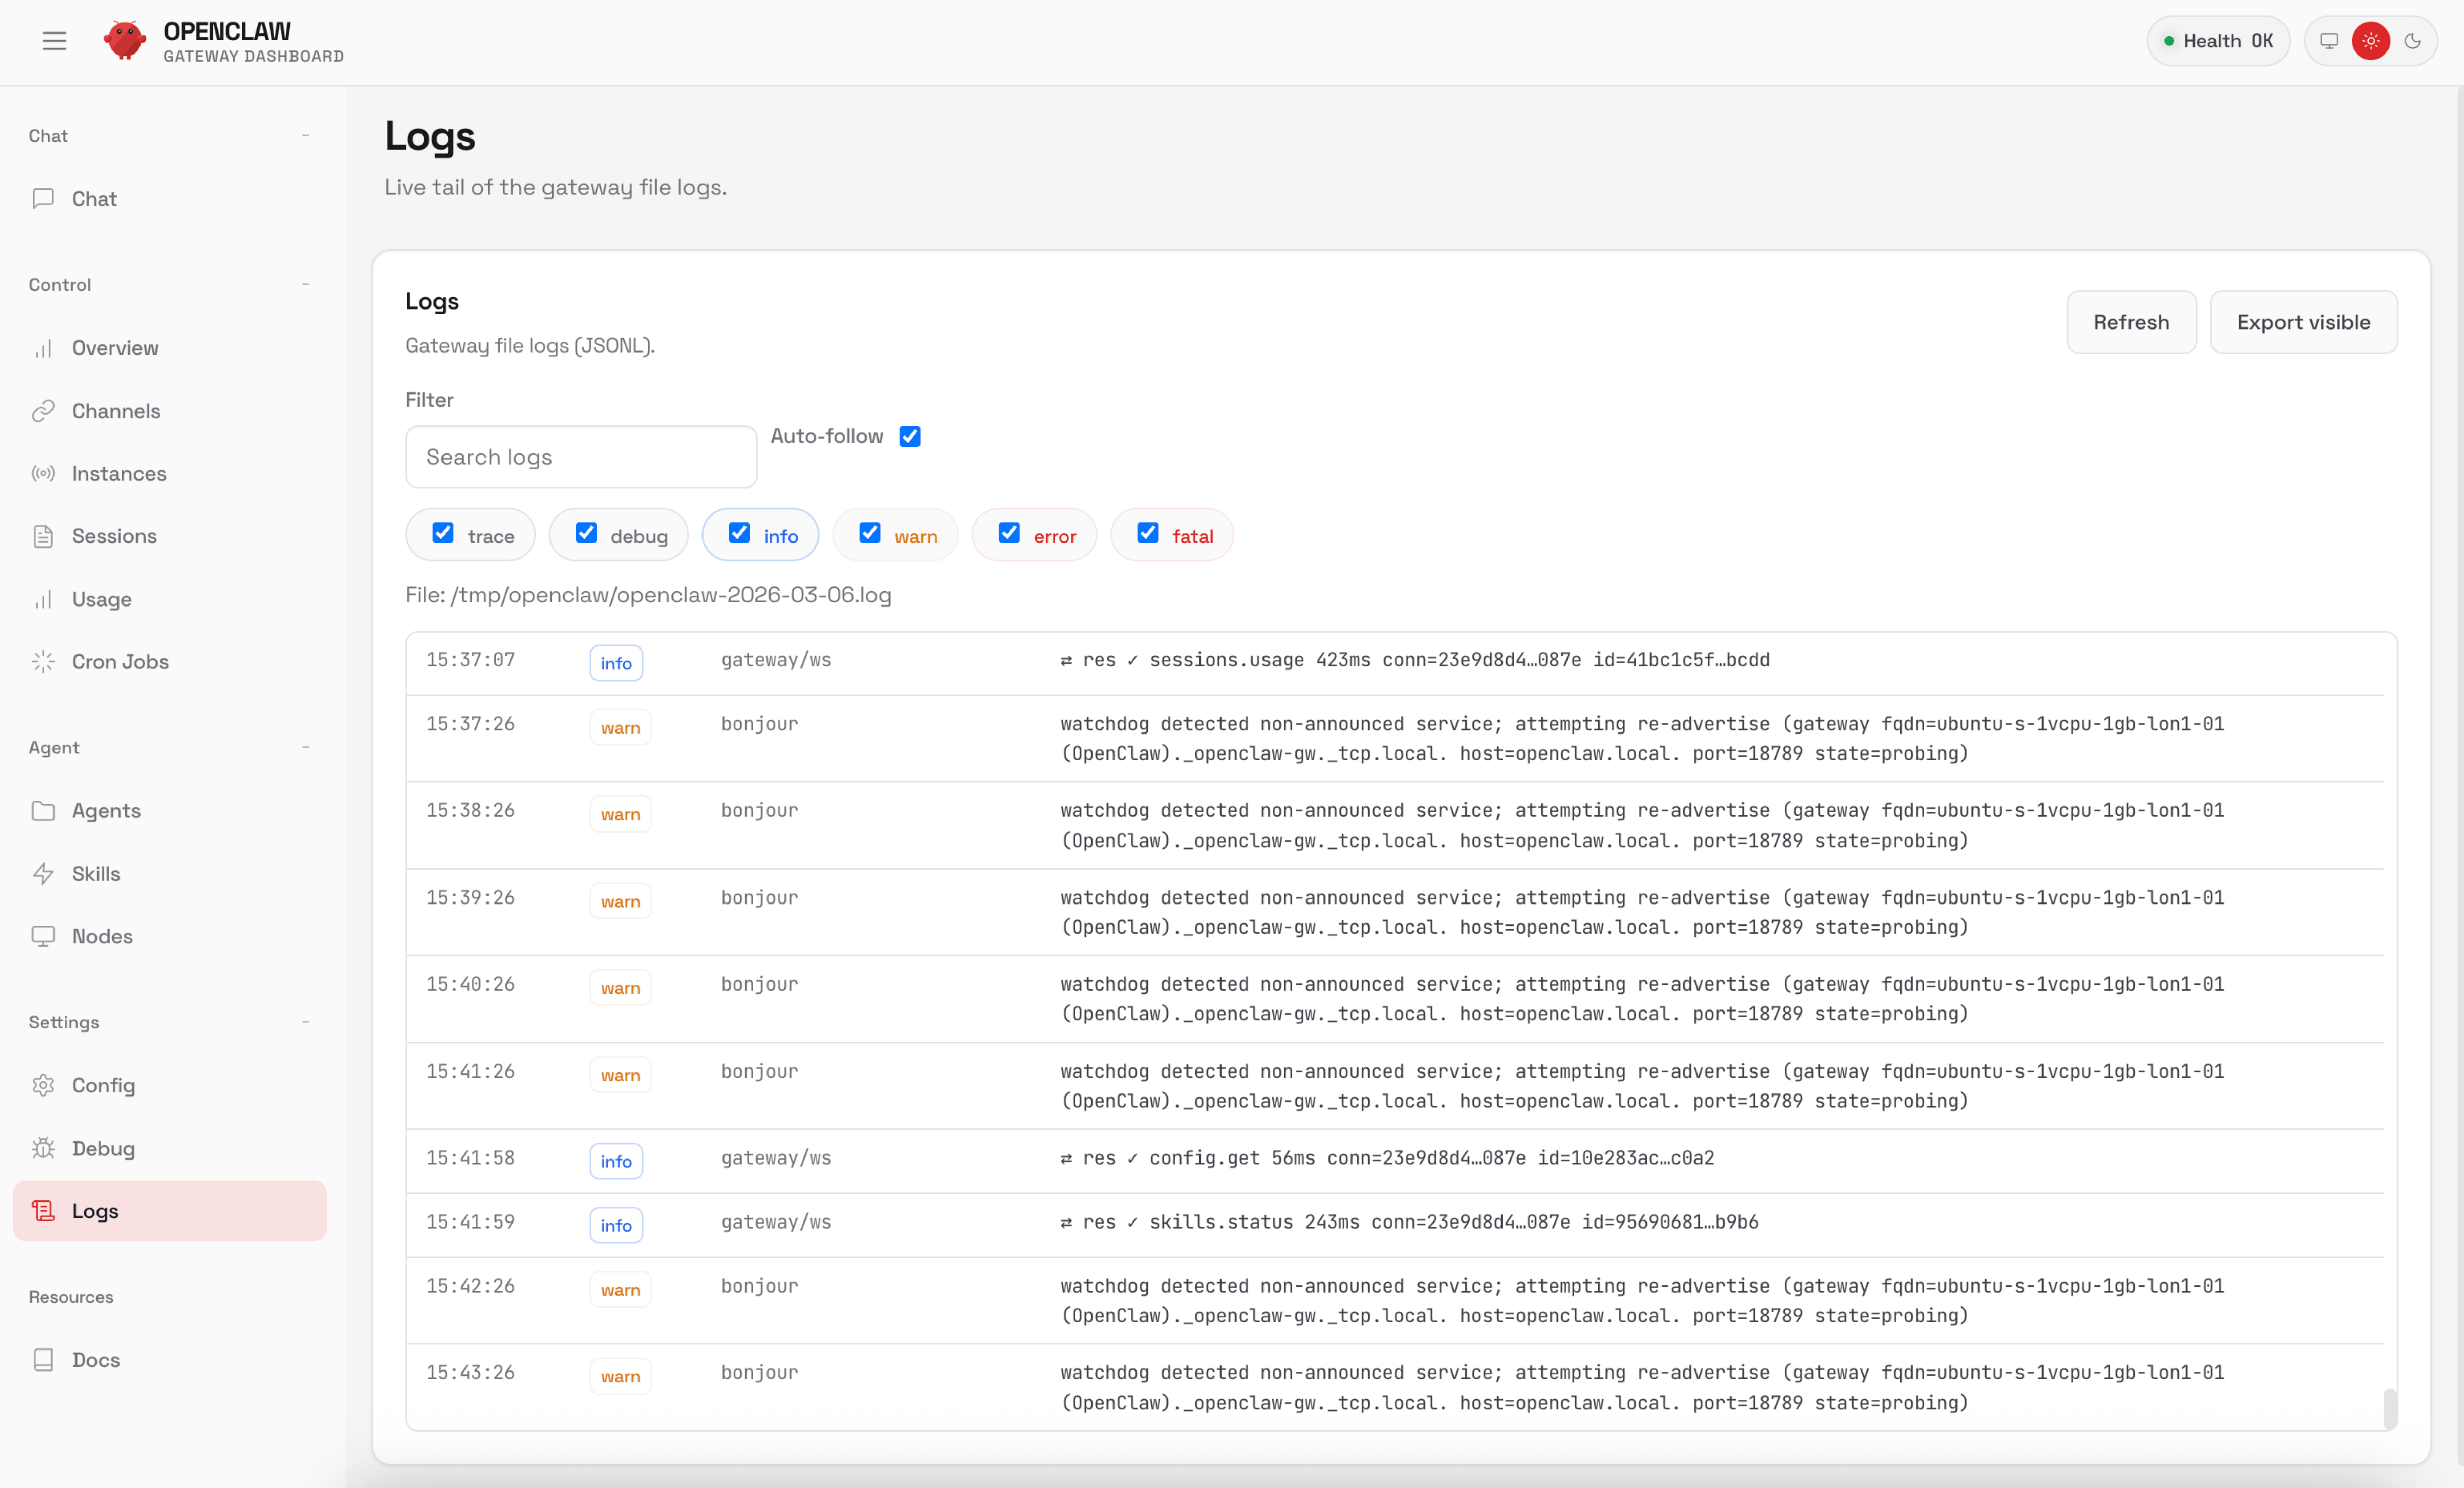
Task: Select the light theme sun icon
Action: [2371, 41]
